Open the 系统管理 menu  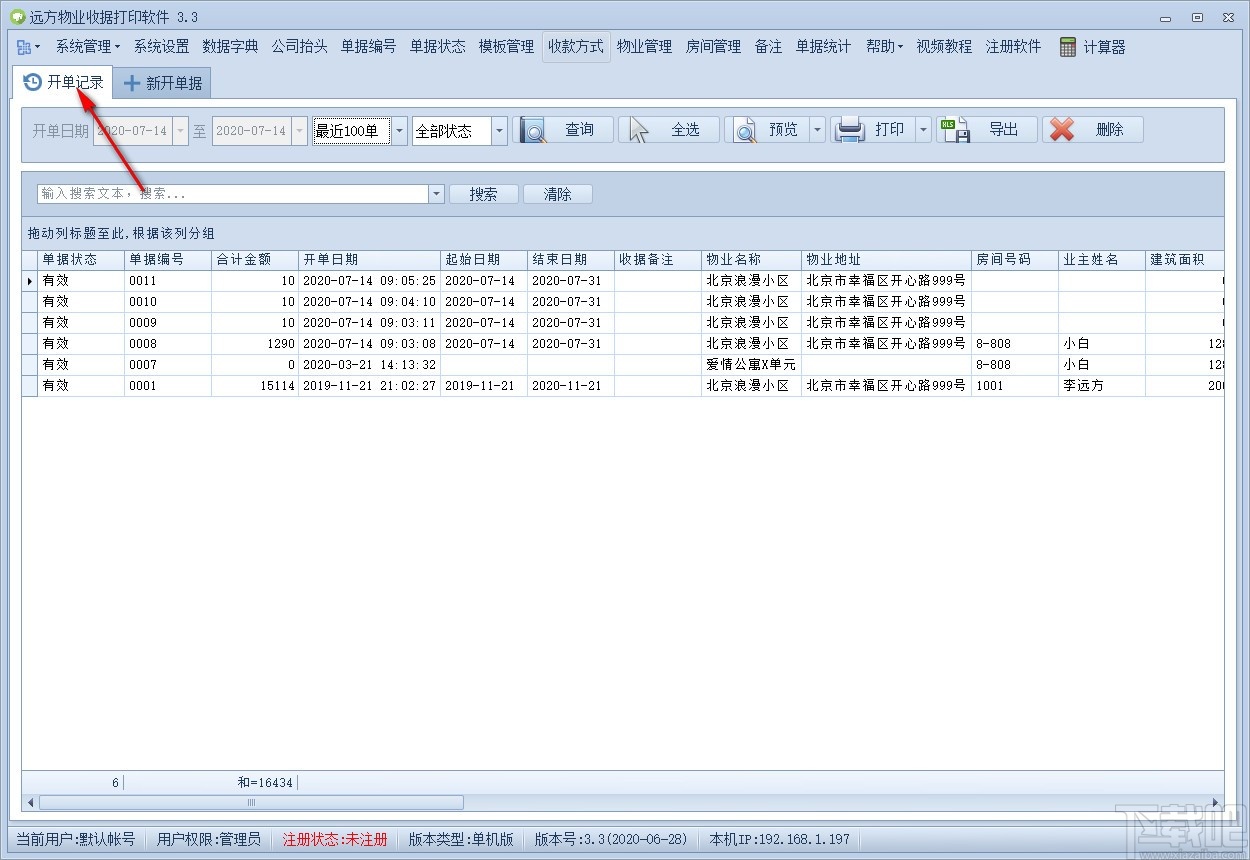coord(85,46)
